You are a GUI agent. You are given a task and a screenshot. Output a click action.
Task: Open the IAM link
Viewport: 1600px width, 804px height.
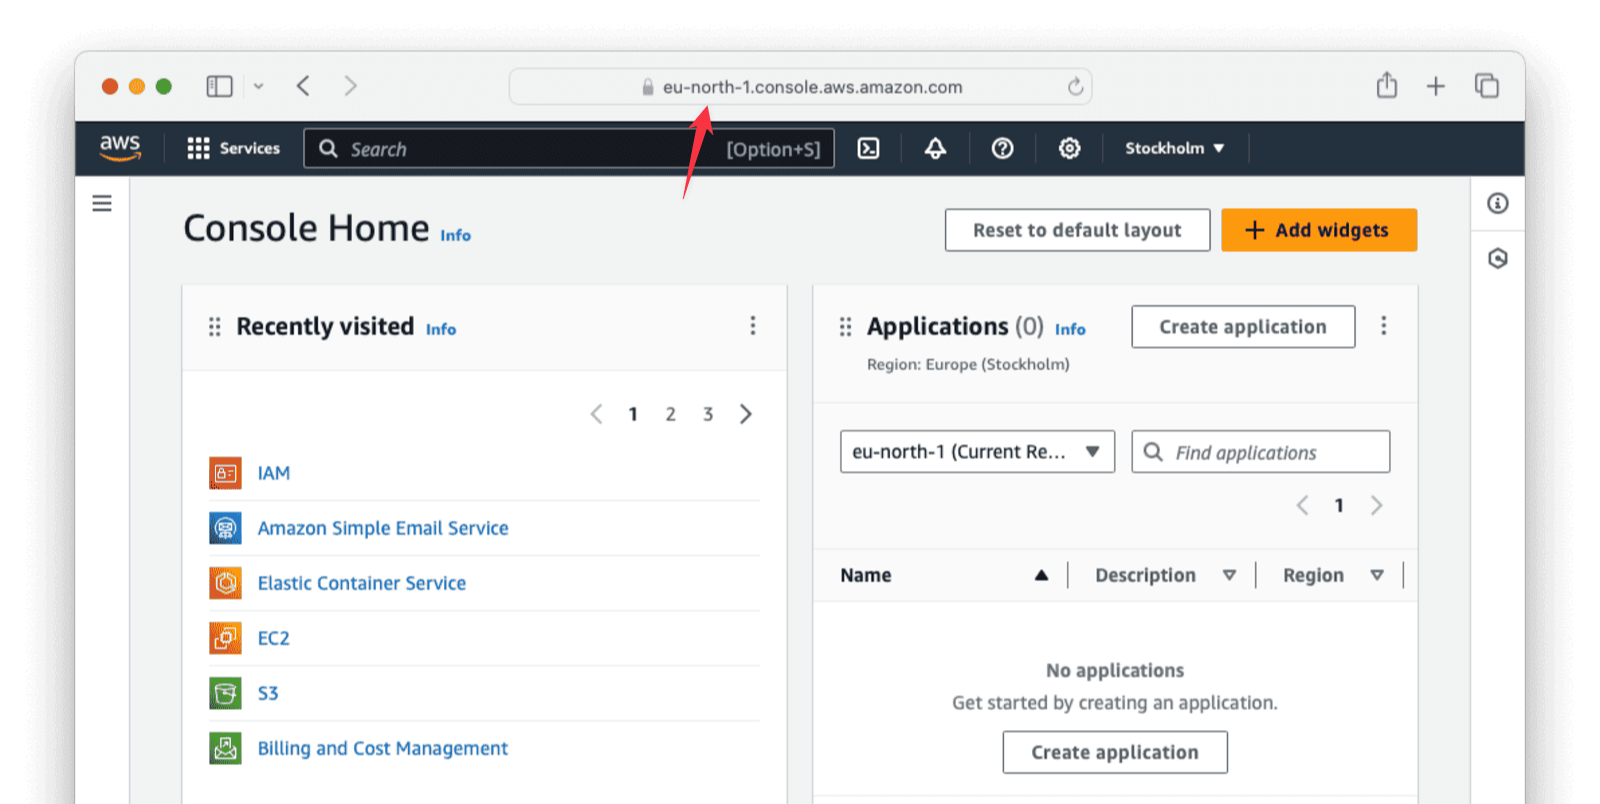[274, 473]
